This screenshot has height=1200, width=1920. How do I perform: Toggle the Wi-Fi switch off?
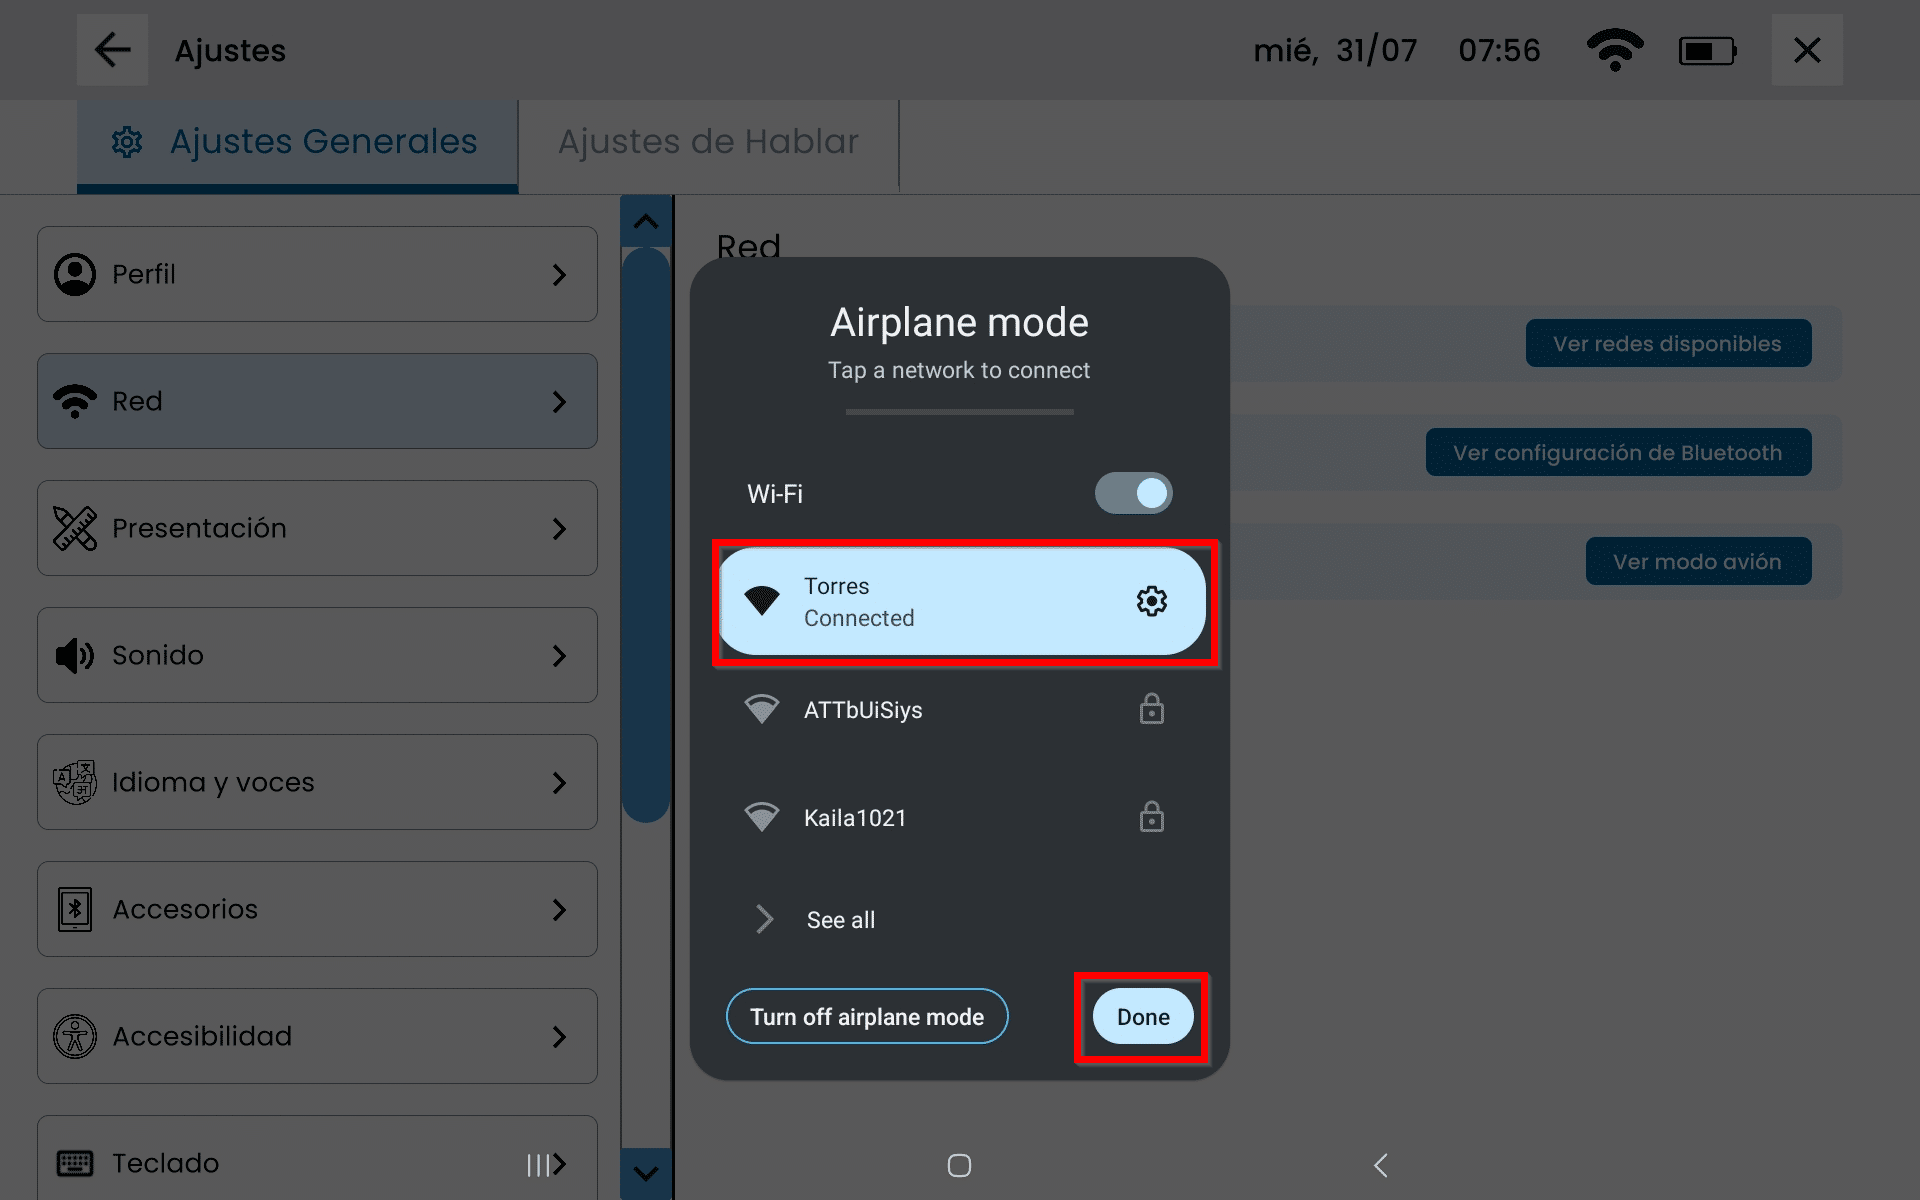coord(1133,493)
